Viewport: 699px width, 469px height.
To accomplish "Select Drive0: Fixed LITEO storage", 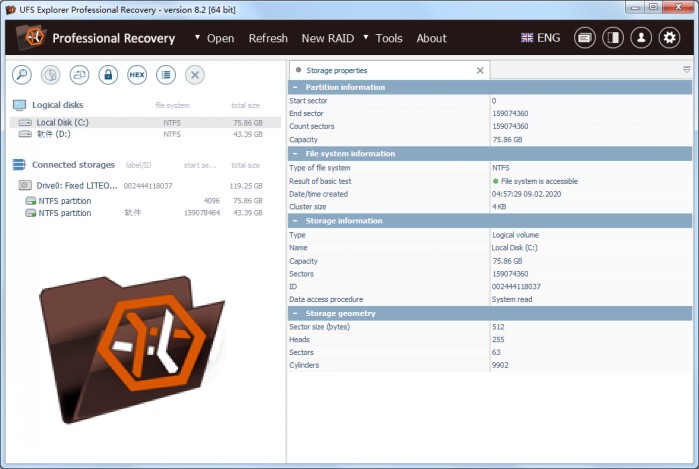I will 145,185.
